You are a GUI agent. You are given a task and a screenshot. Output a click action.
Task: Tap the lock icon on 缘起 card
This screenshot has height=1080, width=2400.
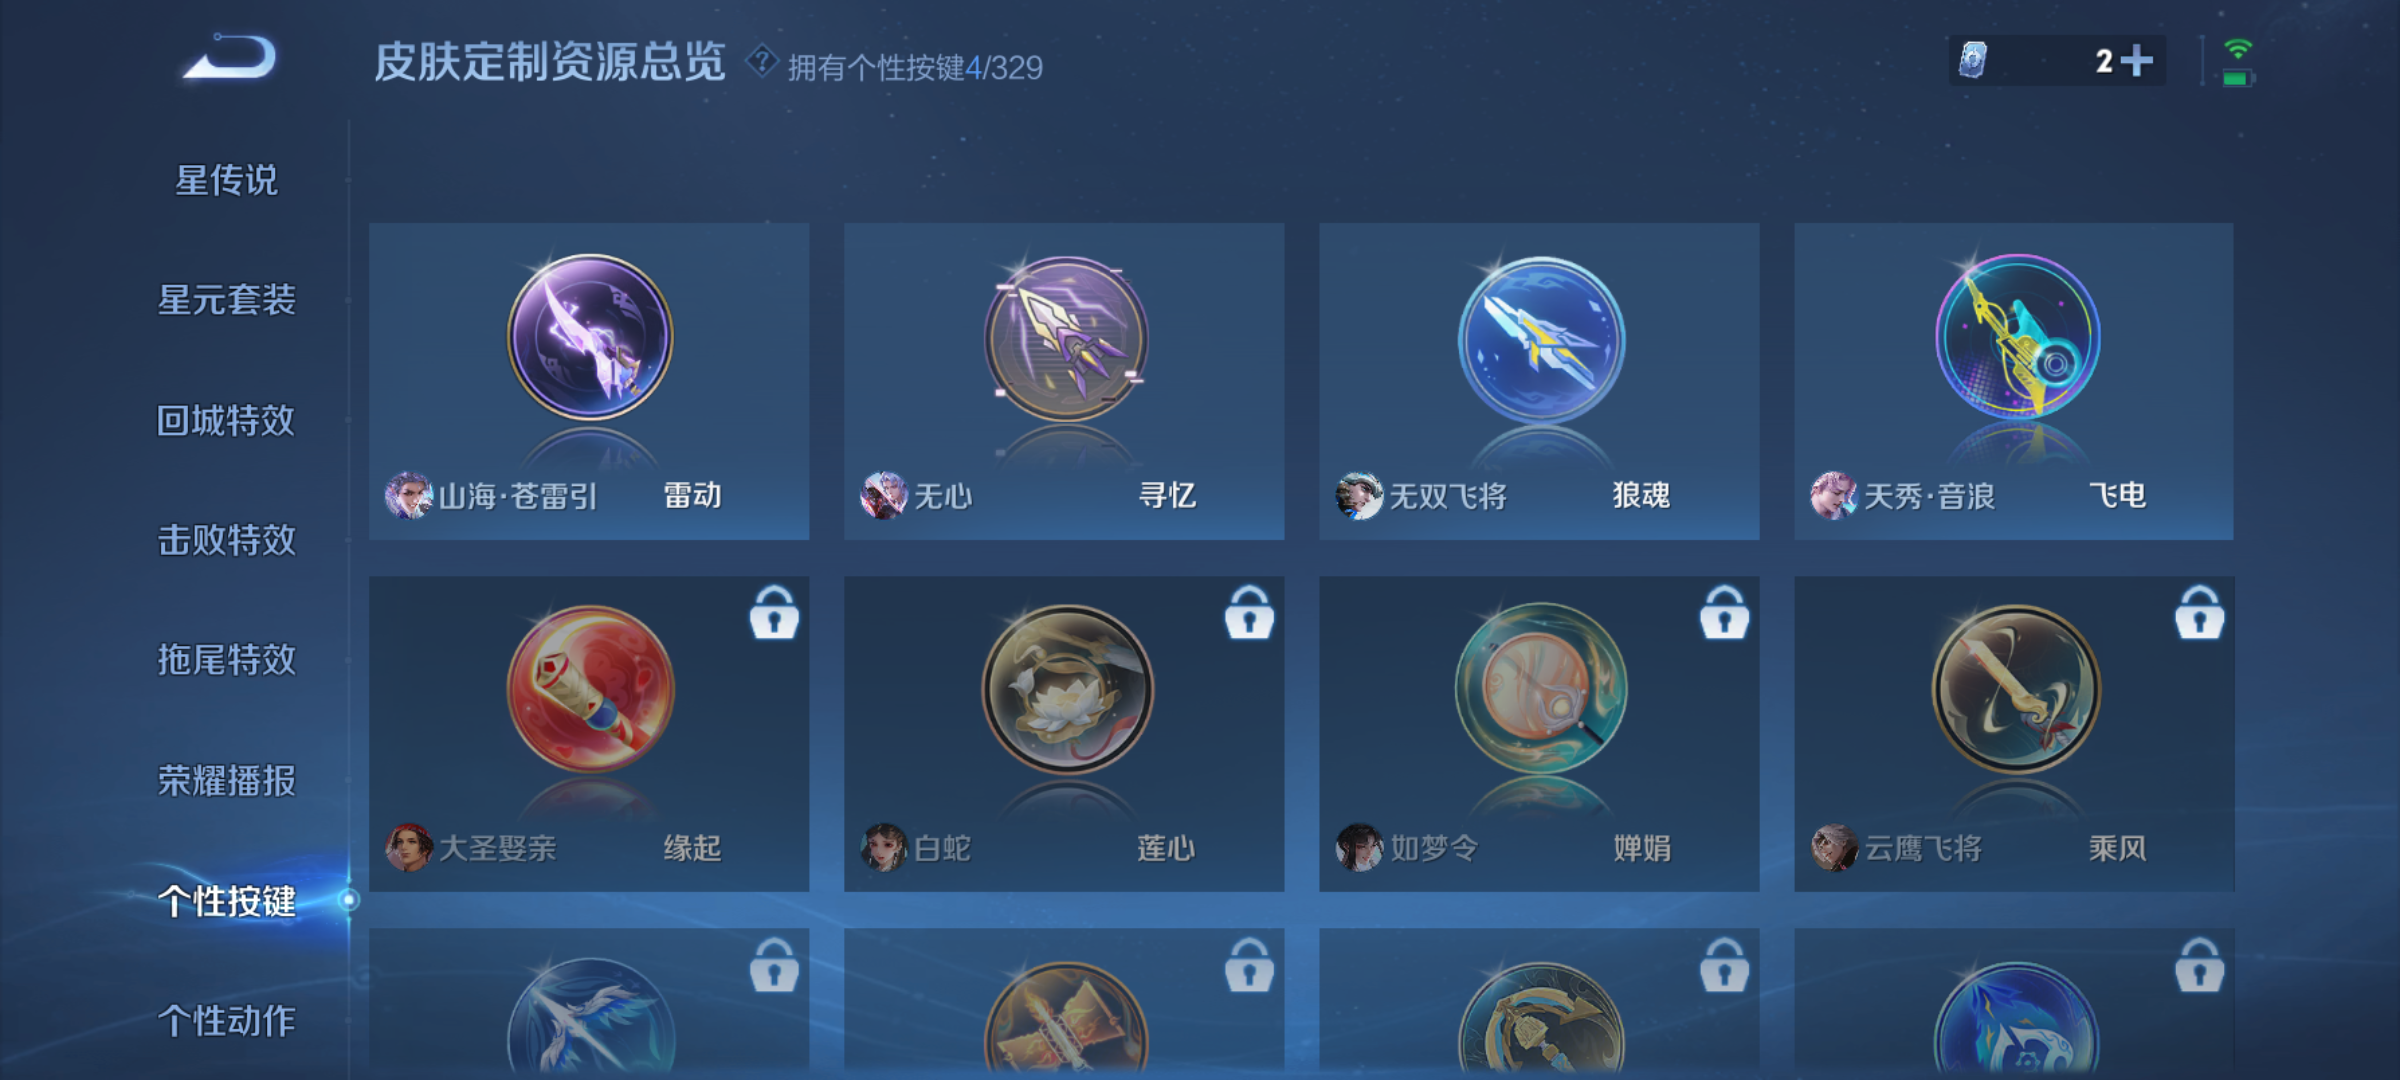click(774, 612)
